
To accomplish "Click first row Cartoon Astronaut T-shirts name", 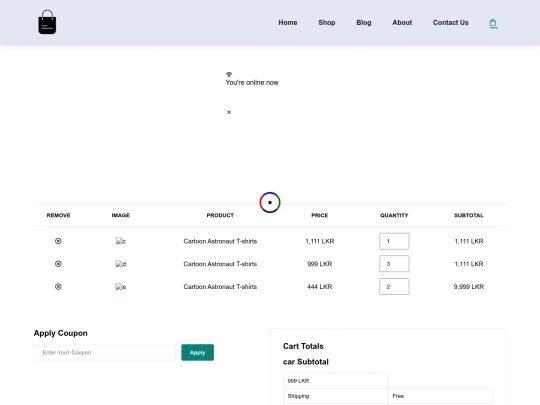I will [220, 241].
